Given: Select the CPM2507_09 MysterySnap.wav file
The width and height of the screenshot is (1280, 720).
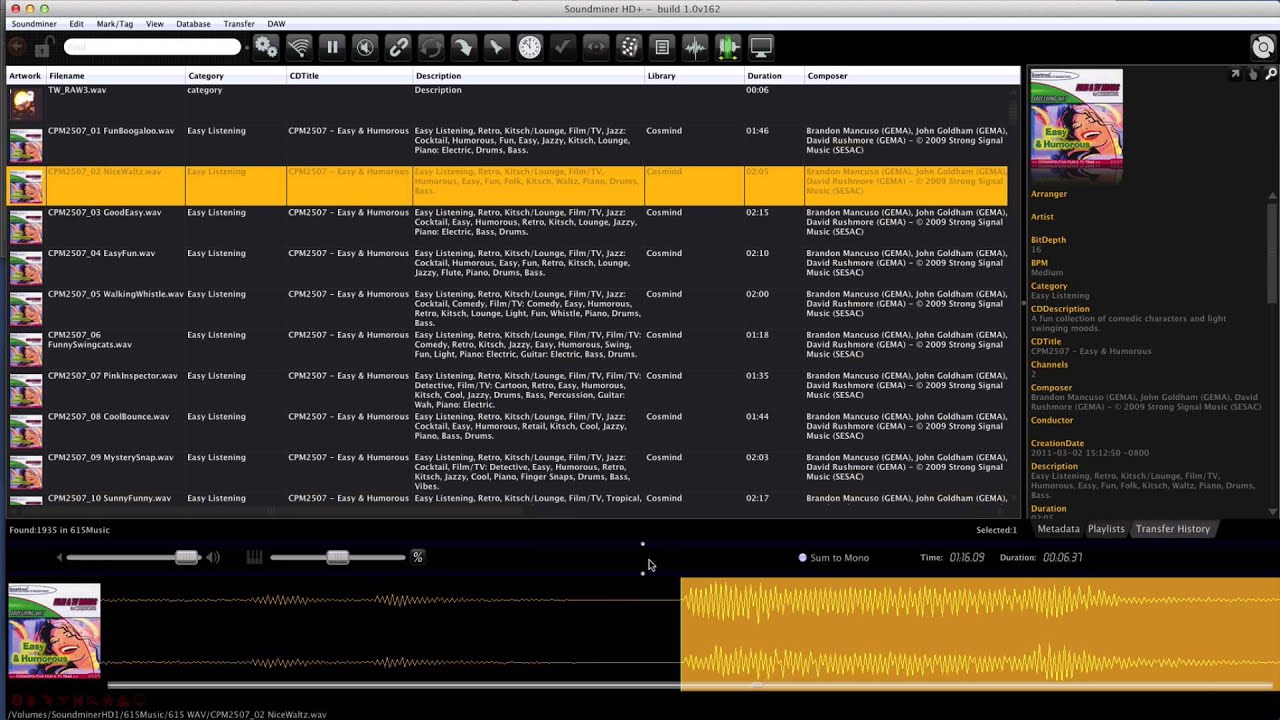Looking at the screenshot, I should pos(110,458).
